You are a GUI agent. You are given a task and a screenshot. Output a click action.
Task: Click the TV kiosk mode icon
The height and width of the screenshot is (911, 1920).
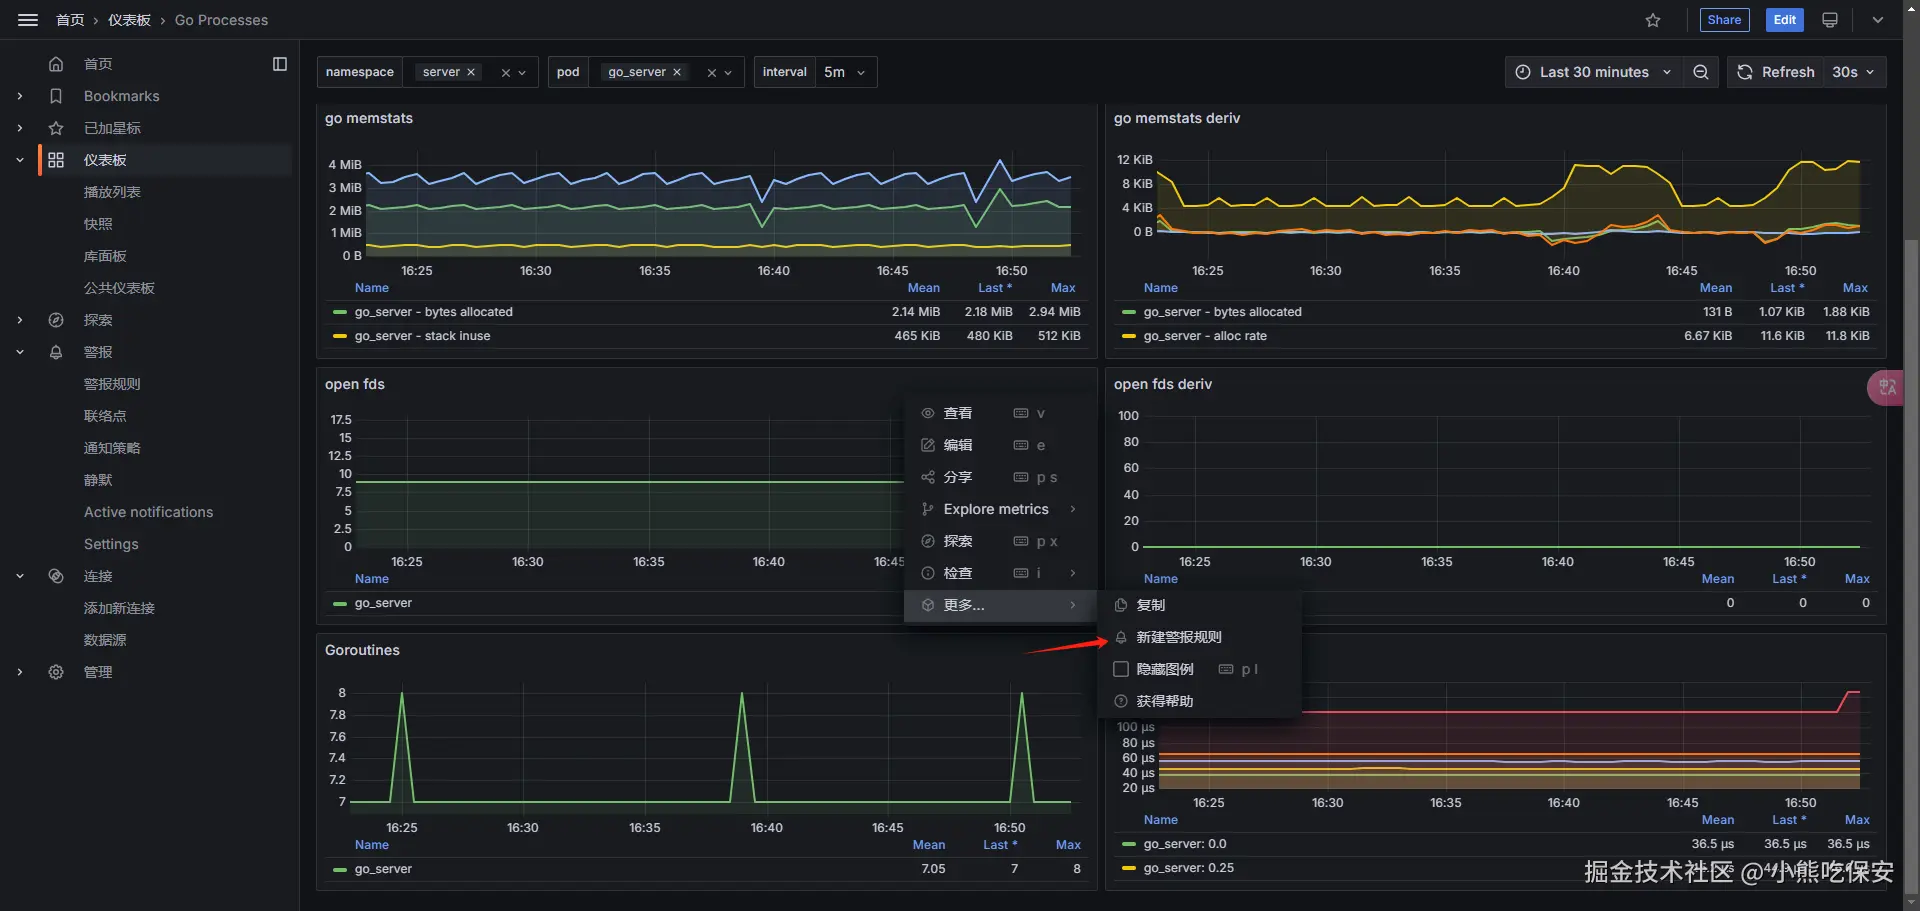point(1830,20)
